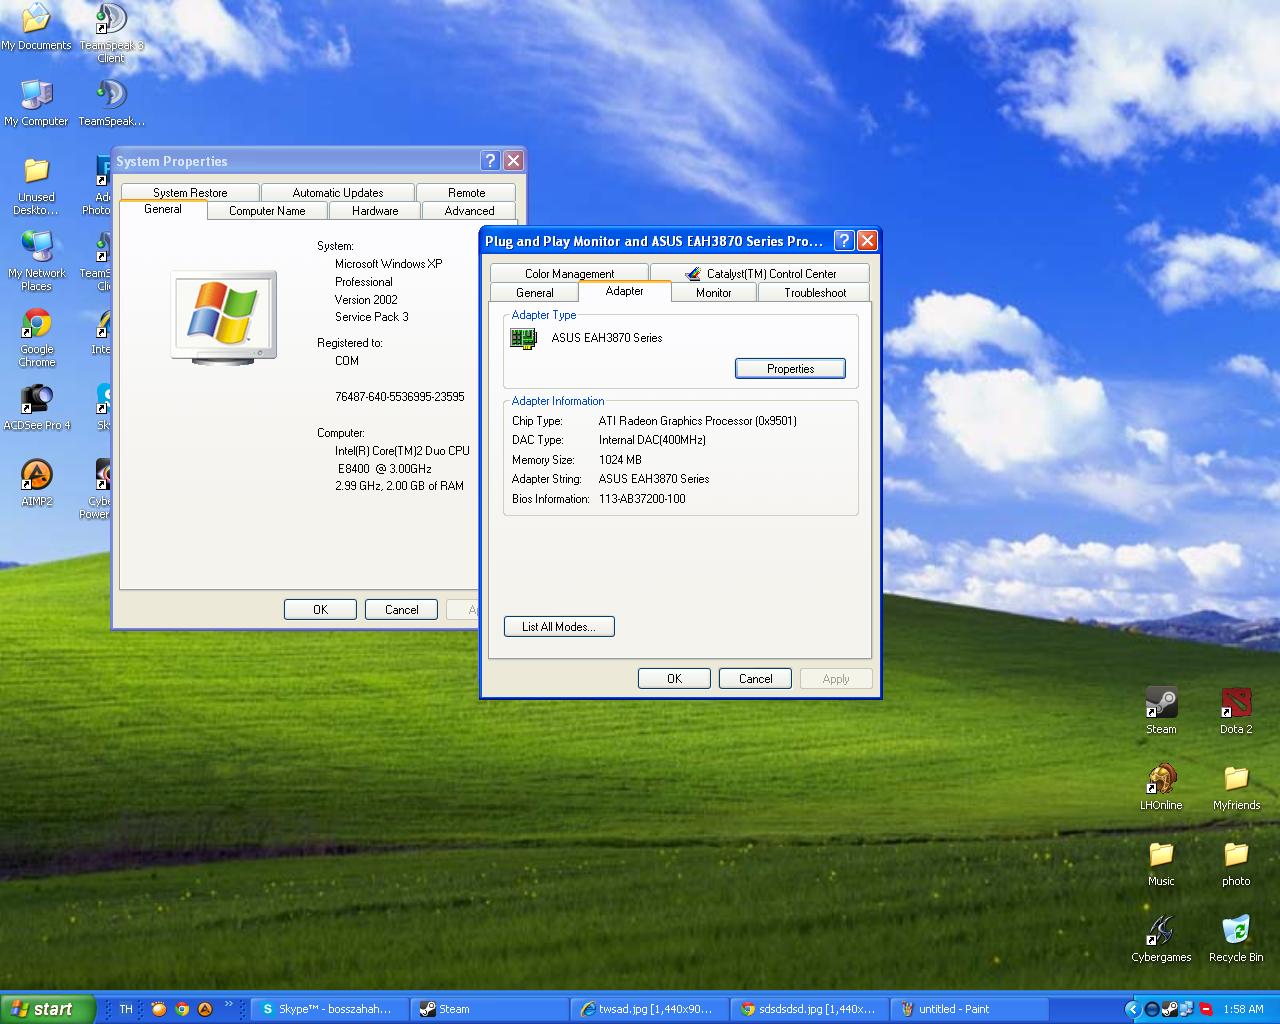Expand hidden system tray icons
The height and width of the screenshot is (1024, 1280).
[x=1132, y=1009]
